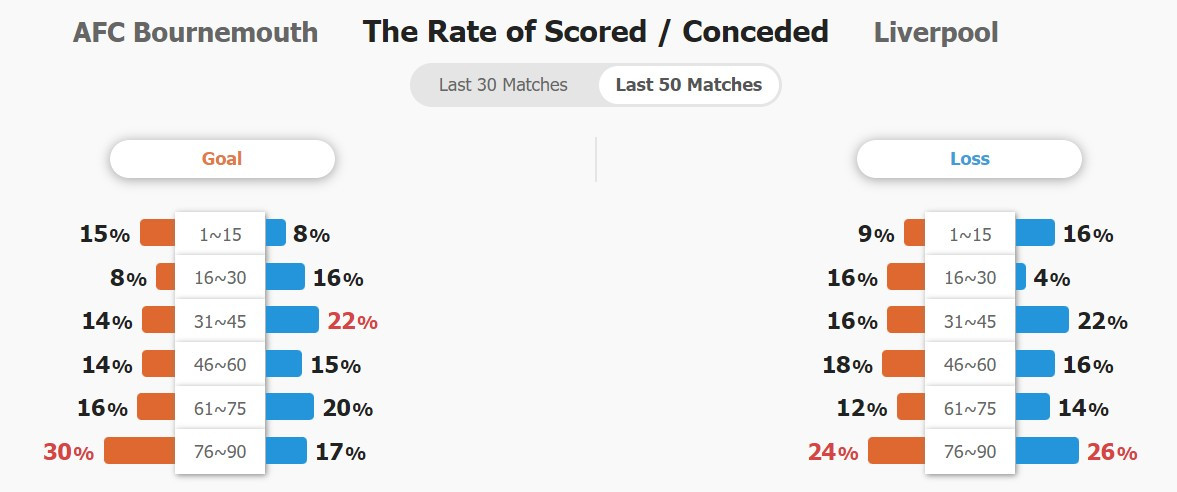This screenshot has height=492, width=1177.
Task: Click the blue 22% bar in Goal chart
Action: (x=292, y=320)
